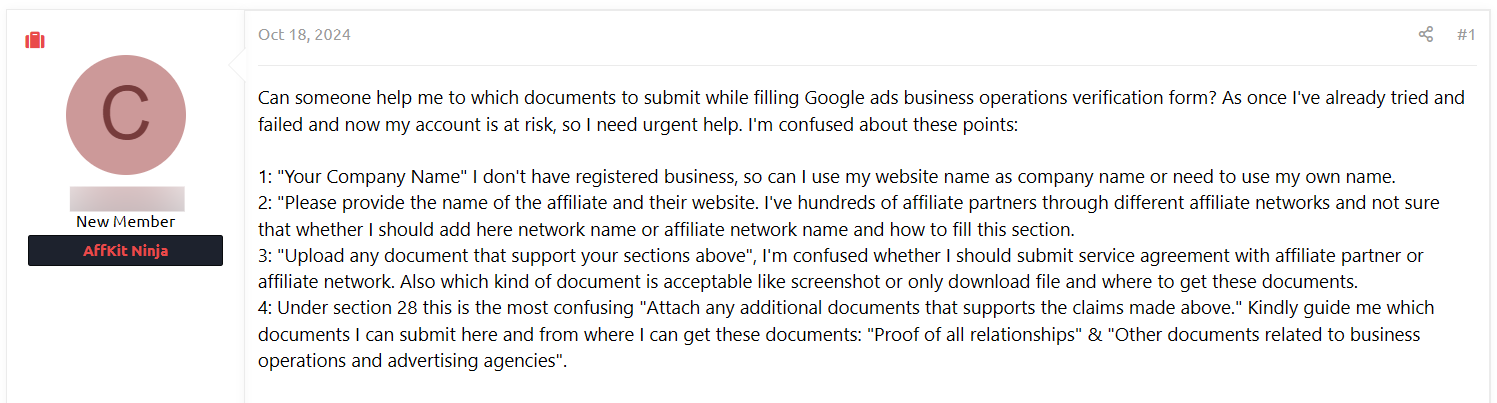1497x403 pixels.
Task: Click the phrase "Under section 28"
Action: [x=341, y=307]
